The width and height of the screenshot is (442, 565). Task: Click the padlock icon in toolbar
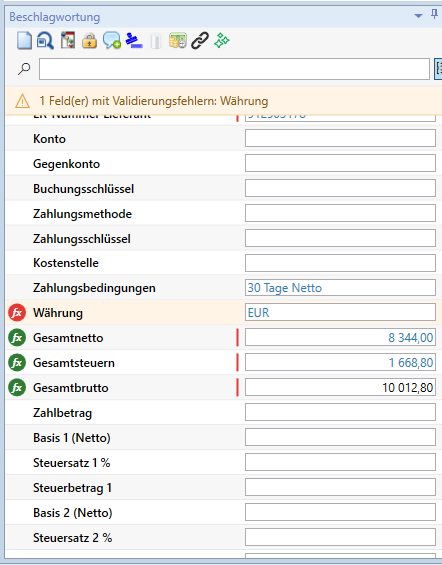[x=89, y=40]
